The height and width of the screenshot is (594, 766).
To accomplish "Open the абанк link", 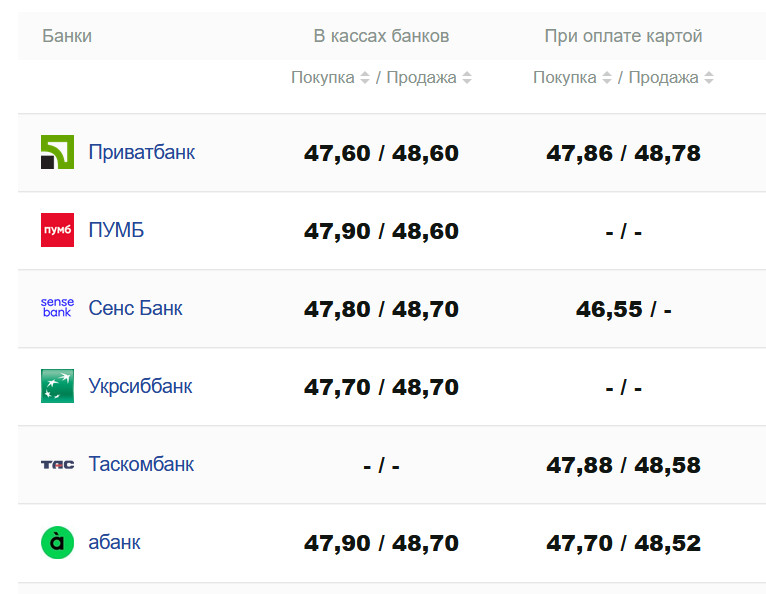I will [x=114, y=542].
